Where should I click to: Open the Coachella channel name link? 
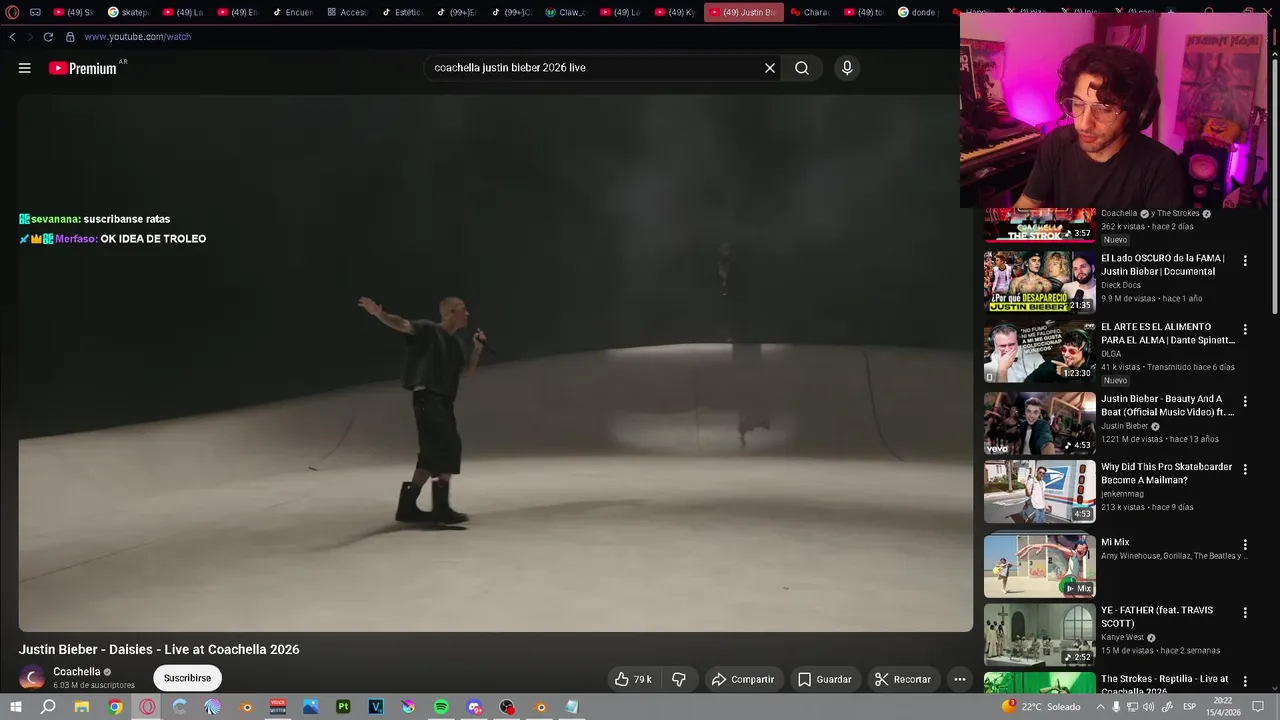pos(77,672)
